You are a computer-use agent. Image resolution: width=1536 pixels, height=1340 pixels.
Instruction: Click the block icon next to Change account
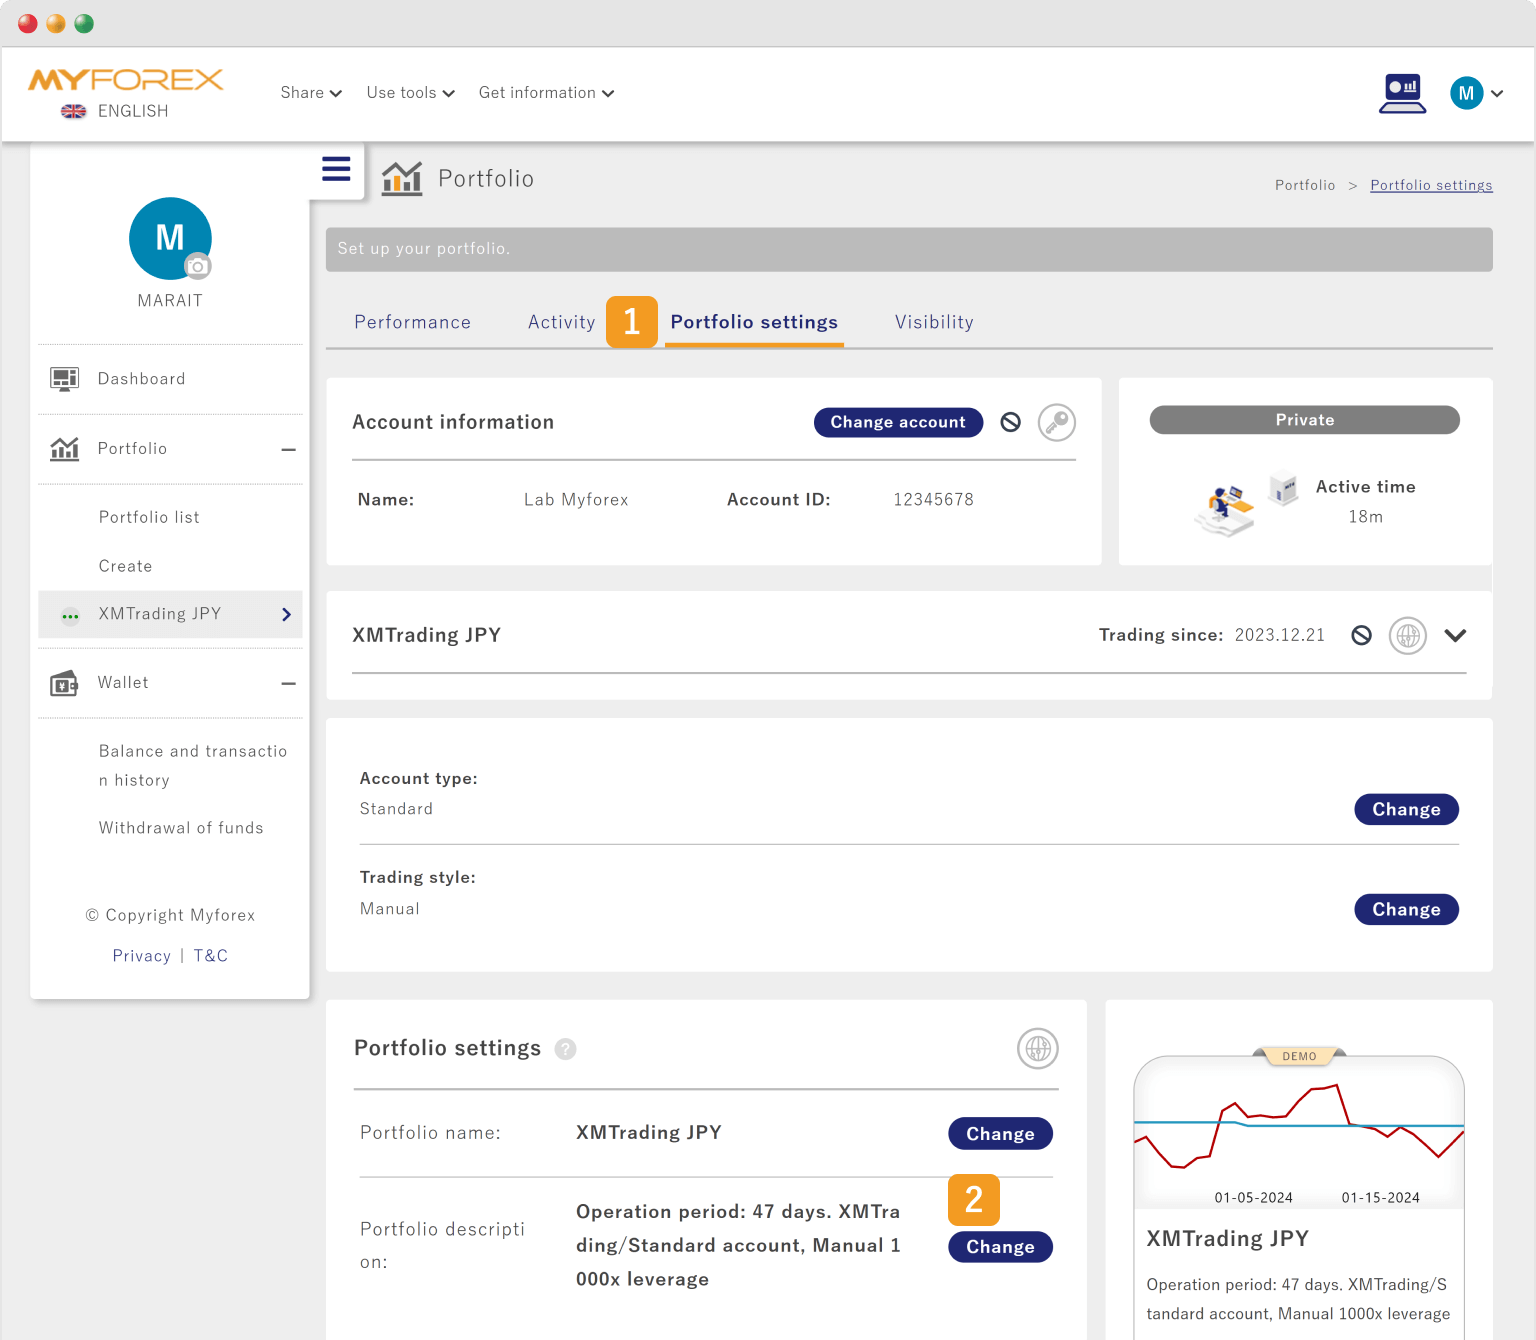click(x=1011, y=422)
